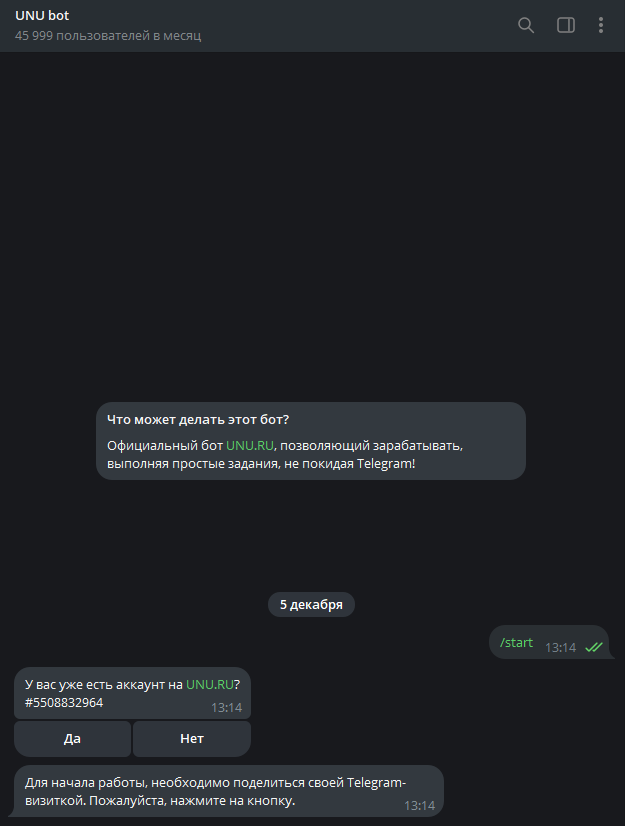This screenshot has height=826, width=625.
Task: Click the "5 декабря" date badge
Action: [311, 605]
